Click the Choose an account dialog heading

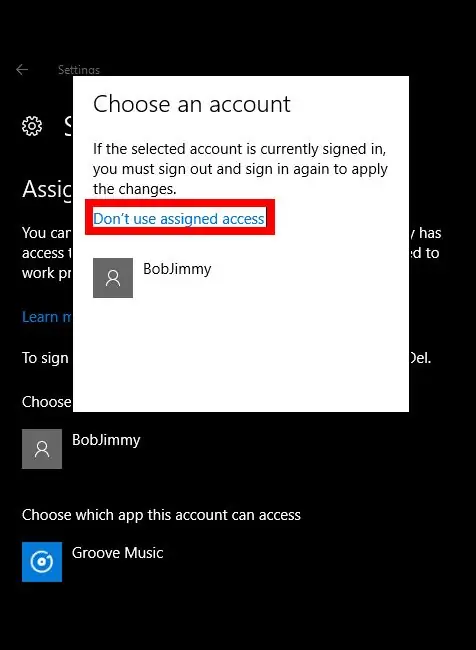point(192,104)
